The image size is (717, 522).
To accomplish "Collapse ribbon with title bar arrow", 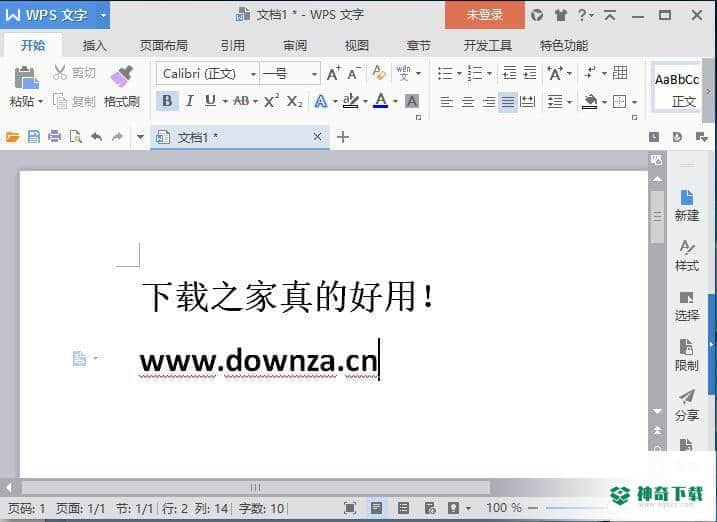I will [610, 16].
